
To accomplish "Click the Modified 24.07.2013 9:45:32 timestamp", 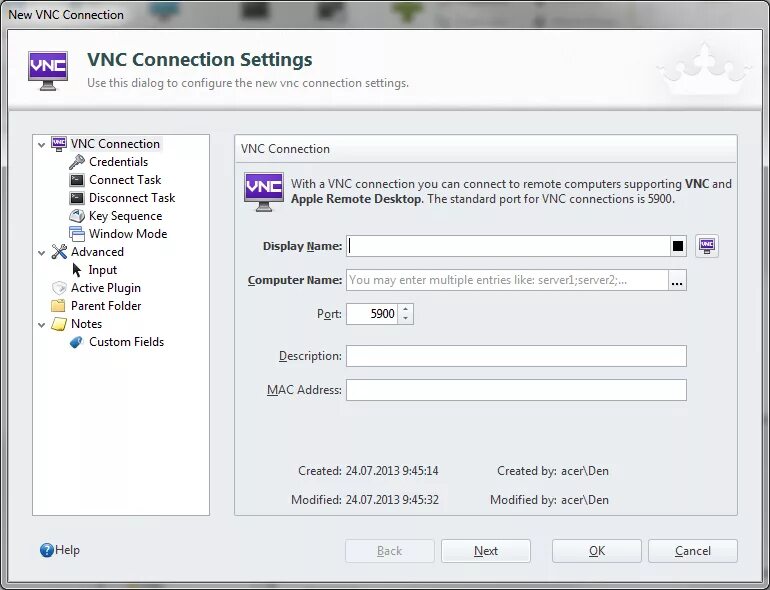I will 392,500.
